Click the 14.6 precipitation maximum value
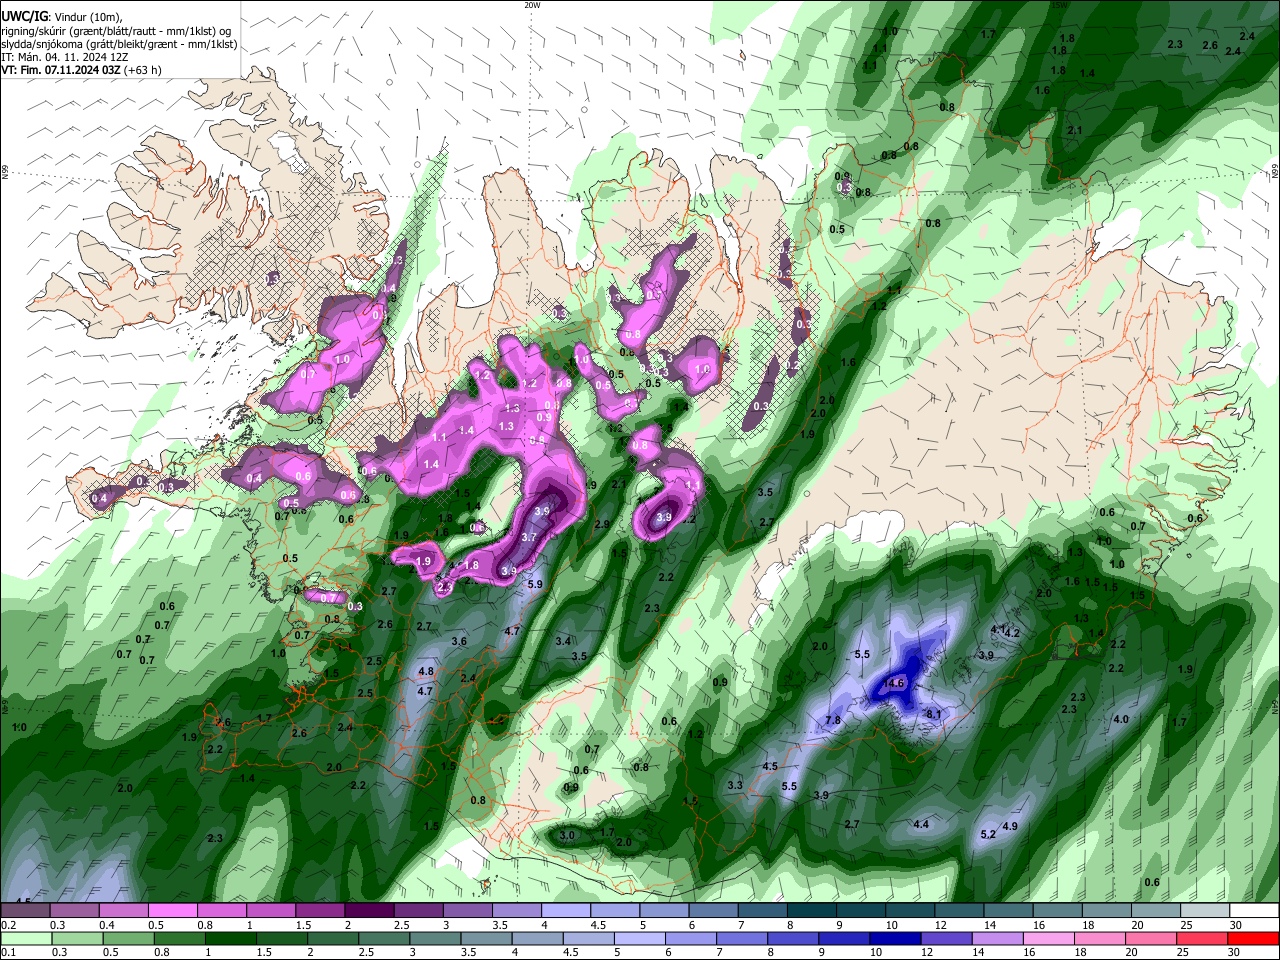The width and height of the screenshot is (1280, 960). (x=894, y=684)
